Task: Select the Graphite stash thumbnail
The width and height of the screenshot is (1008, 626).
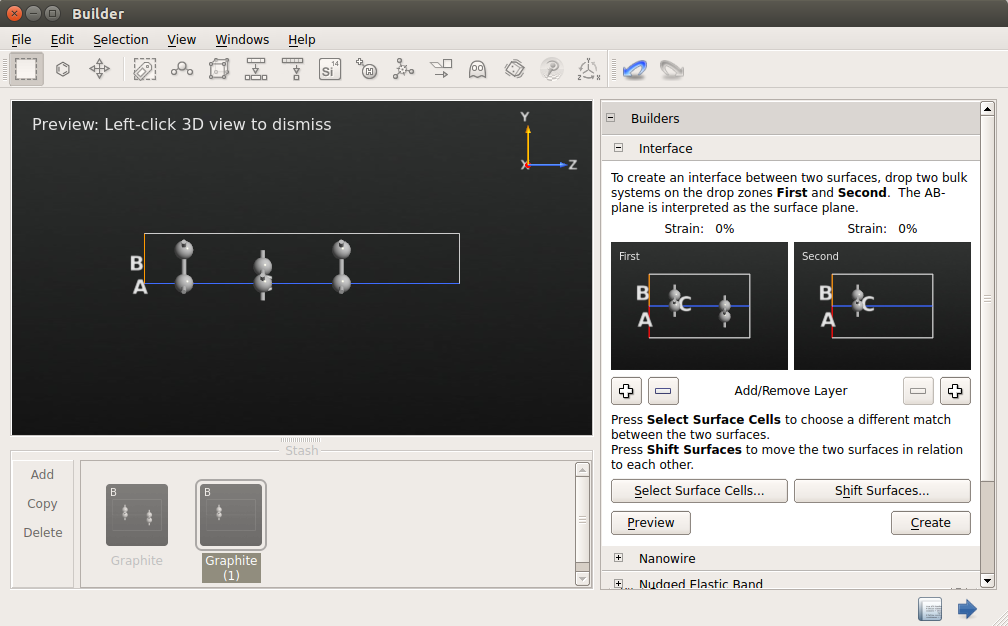Action: click(137, 515)
